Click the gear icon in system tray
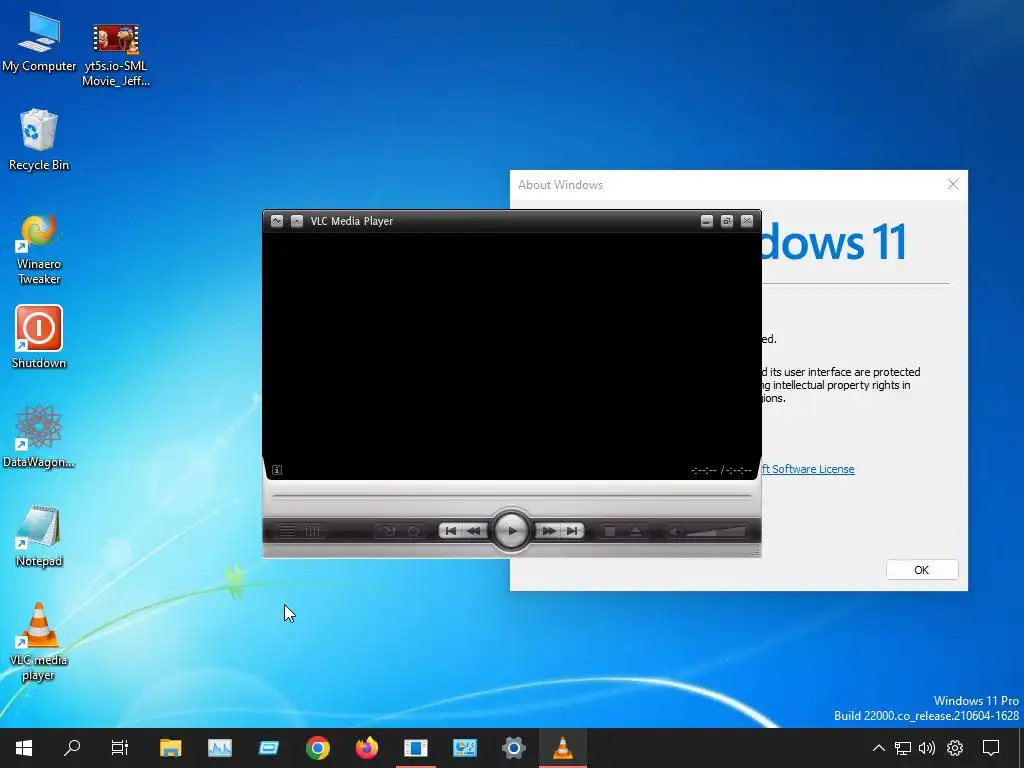 [x=955, y=748]
